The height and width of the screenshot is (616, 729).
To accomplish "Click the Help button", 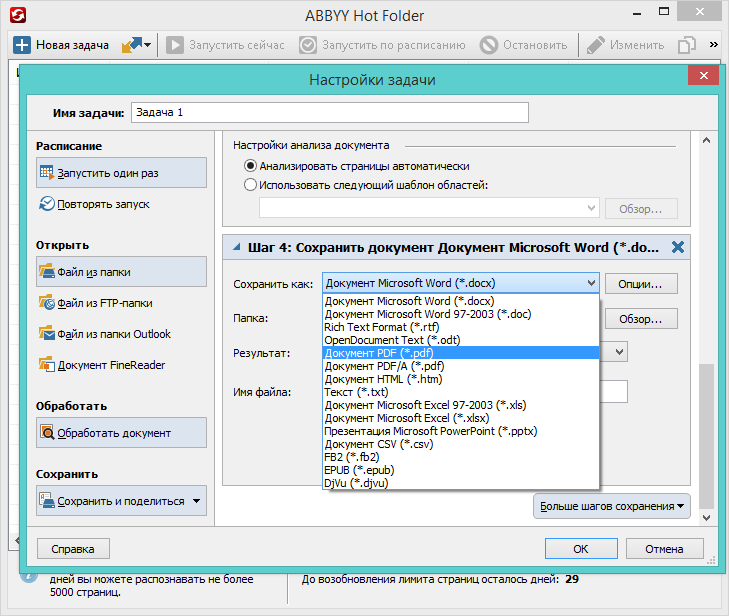I will pos(73,549).
